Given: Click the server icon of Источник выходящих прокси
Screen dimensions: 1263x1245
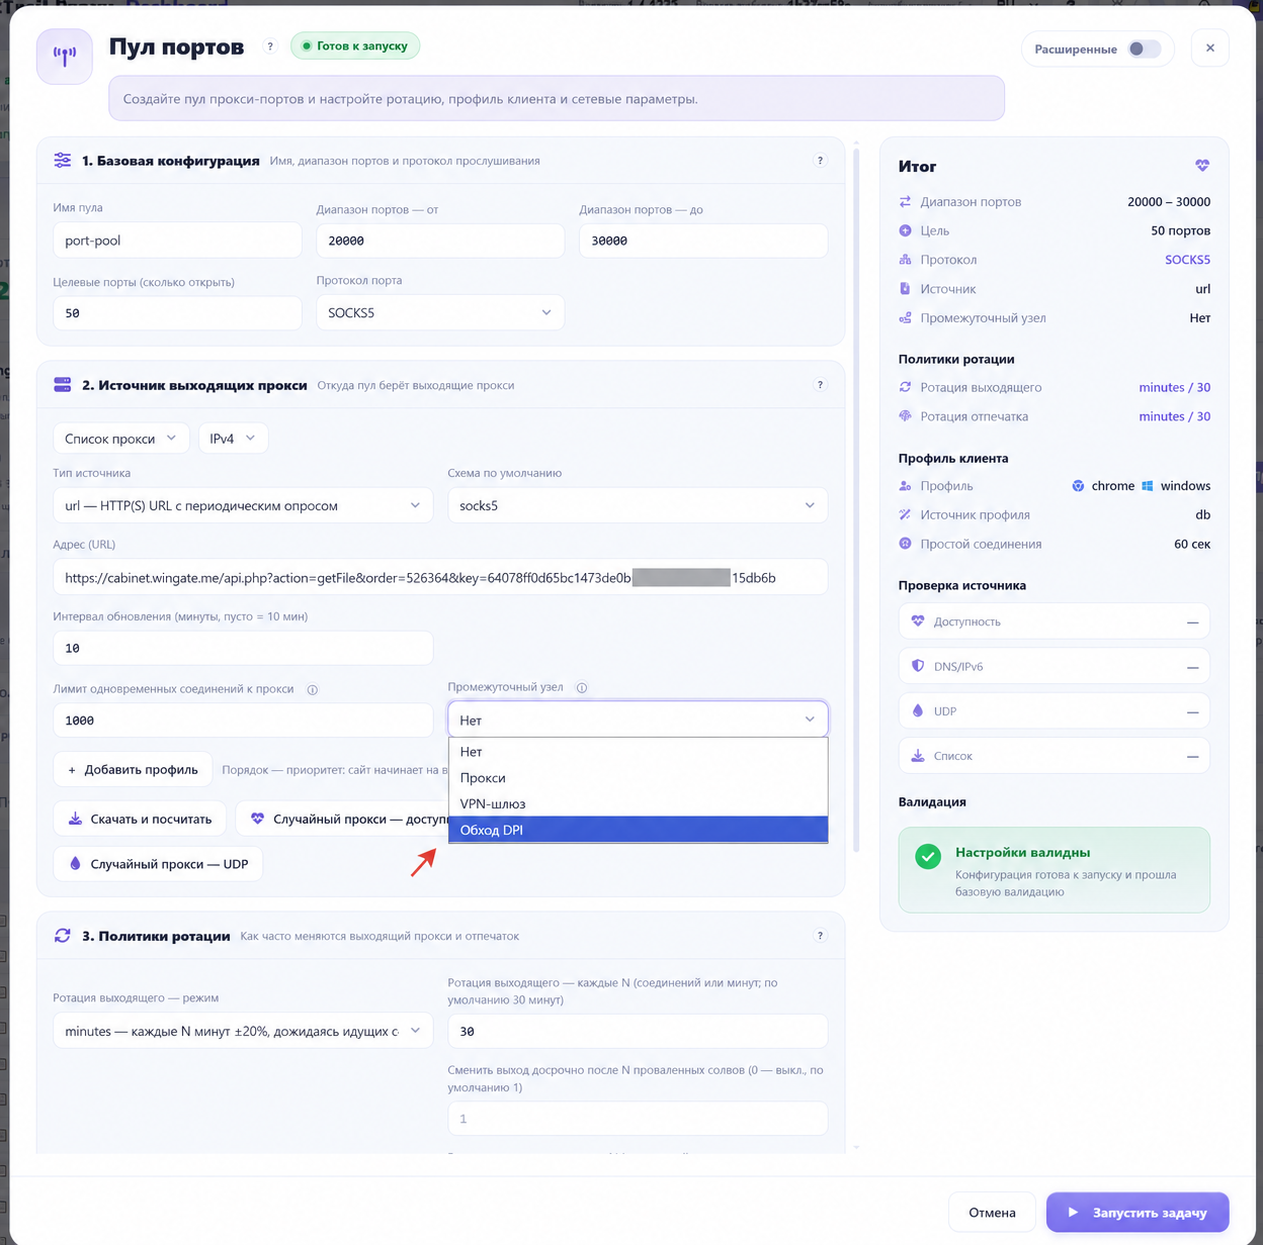Looking at the screenshot, I should click(62, 385).
